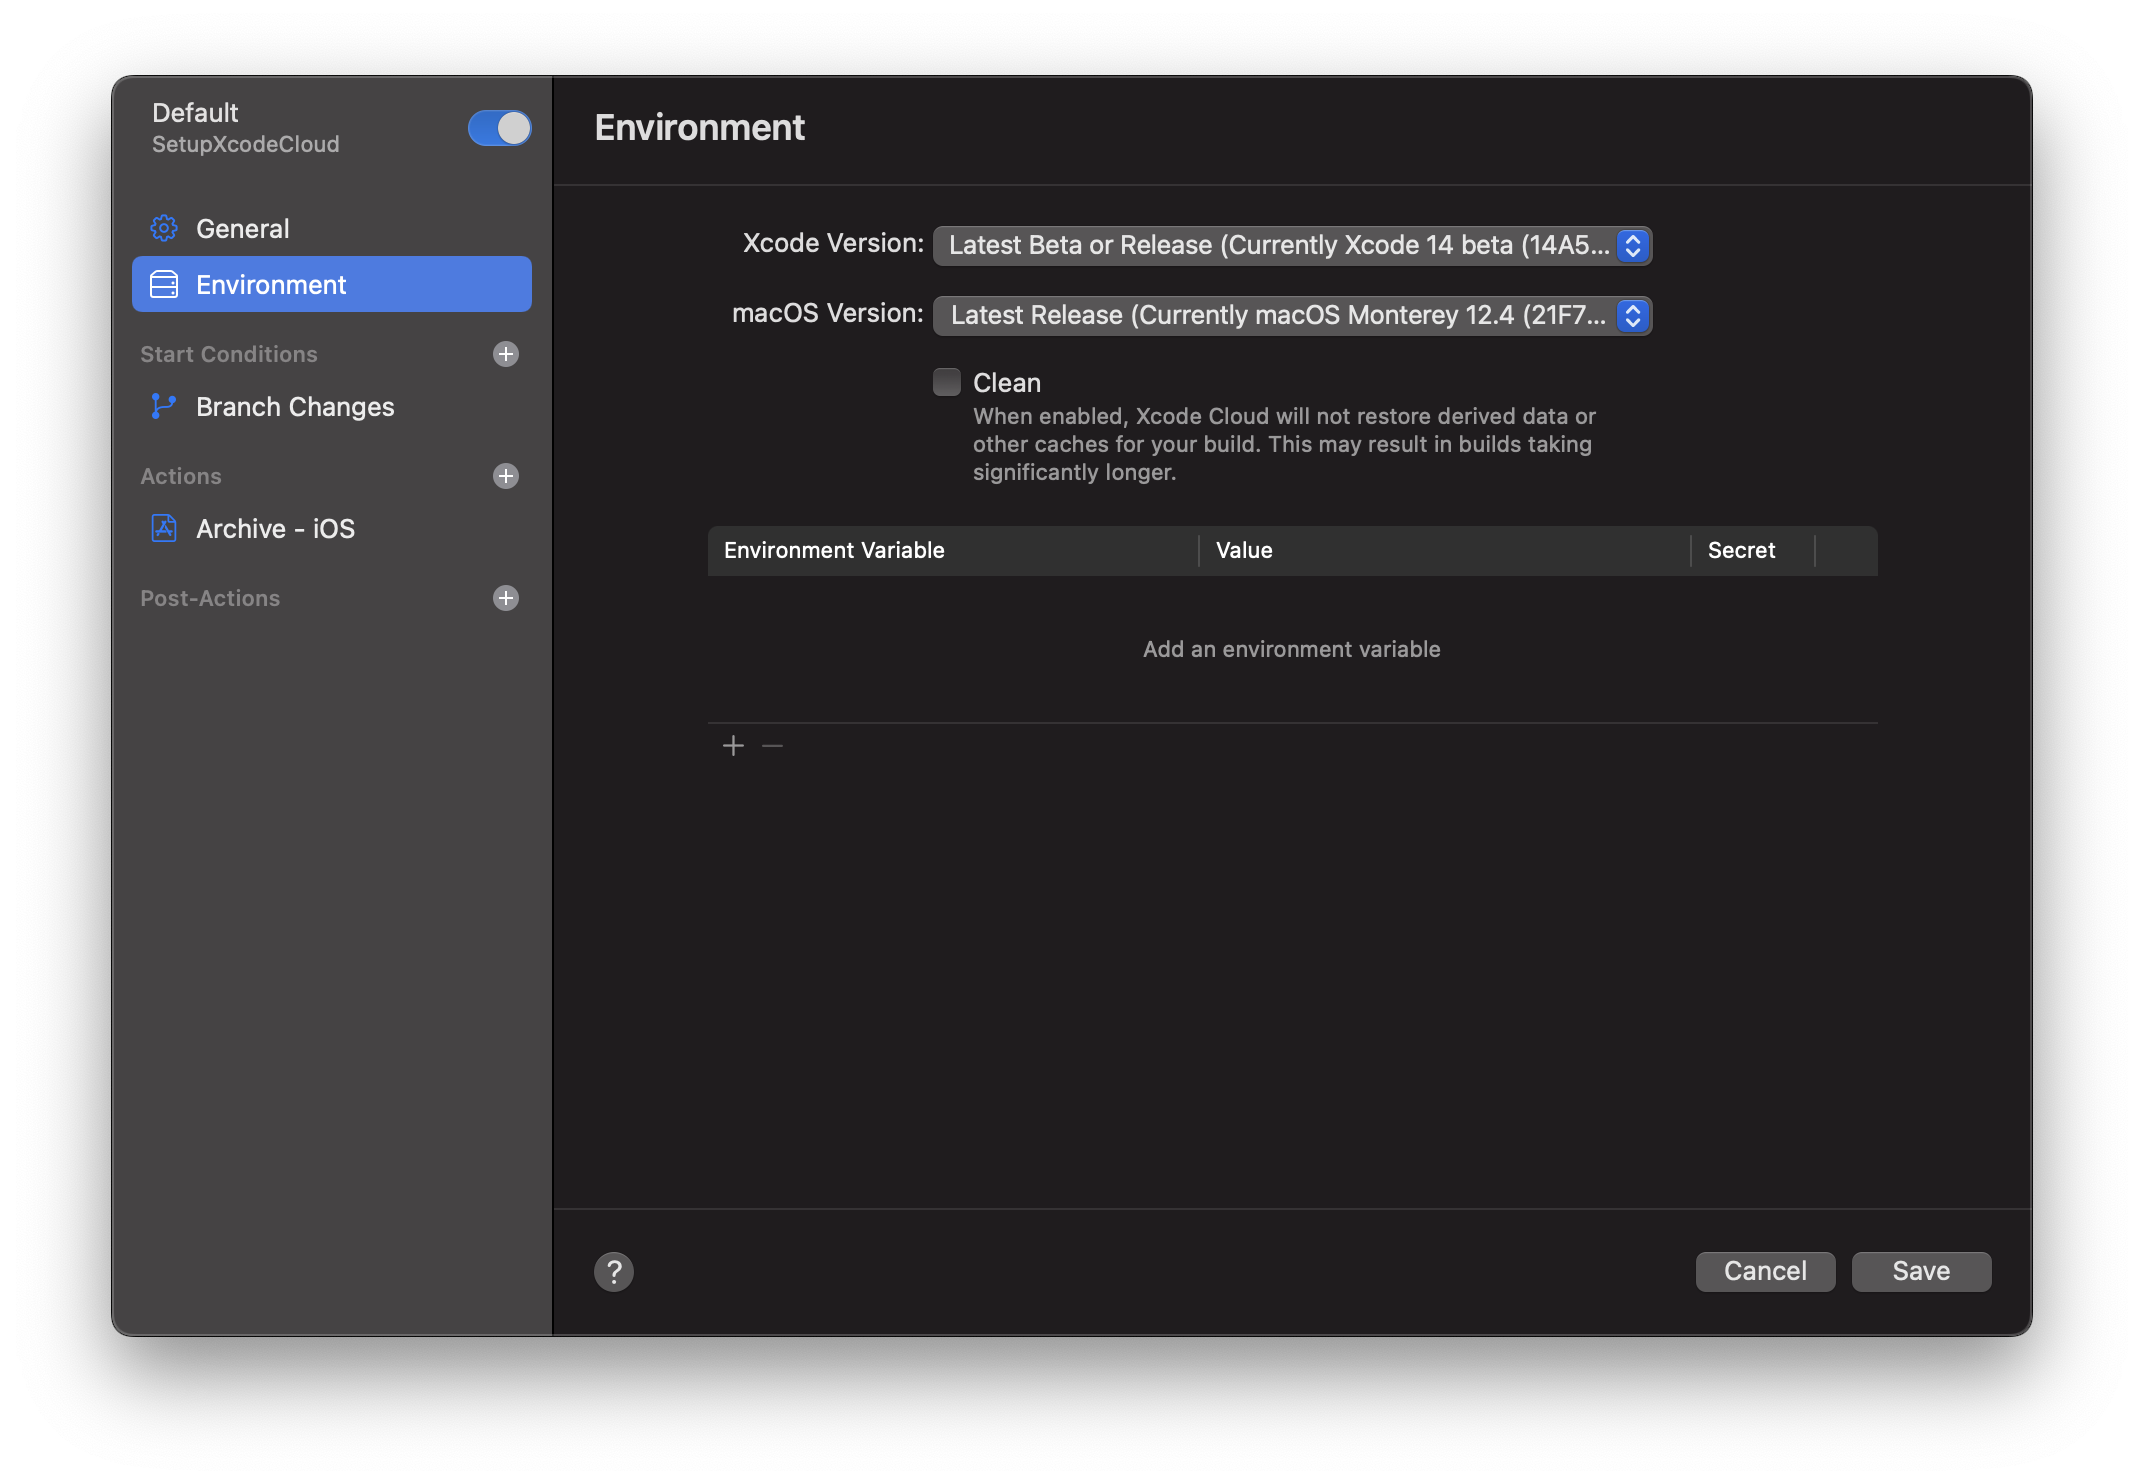
Task: Add a new Post-Action with plus
Action: tap(506, 598)
